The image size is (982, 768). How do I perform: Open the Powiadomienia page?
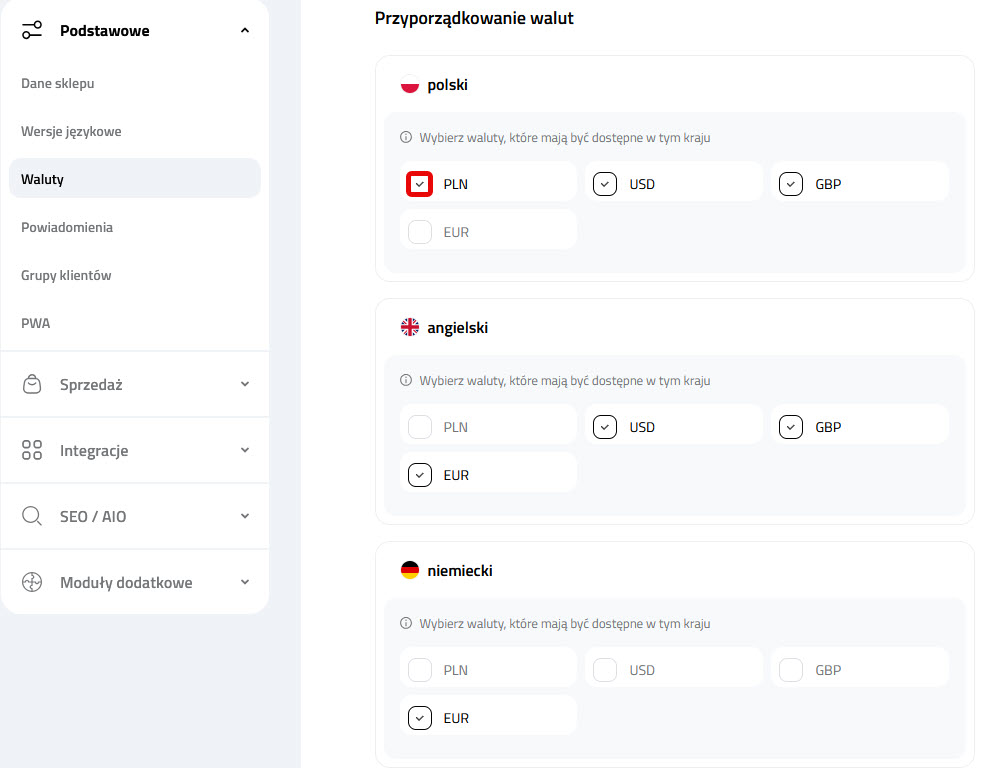(x=67, y=227)
